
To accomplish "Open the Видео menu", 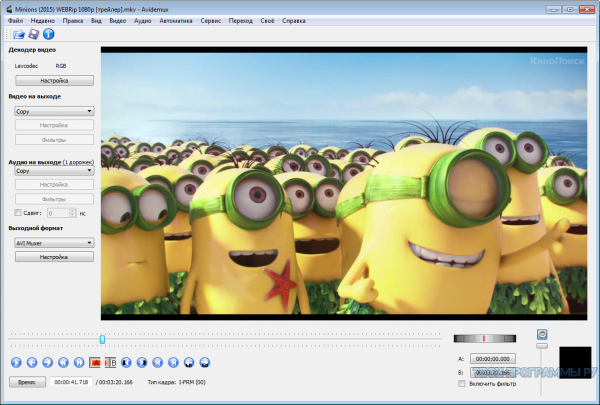I will point(117,21).
